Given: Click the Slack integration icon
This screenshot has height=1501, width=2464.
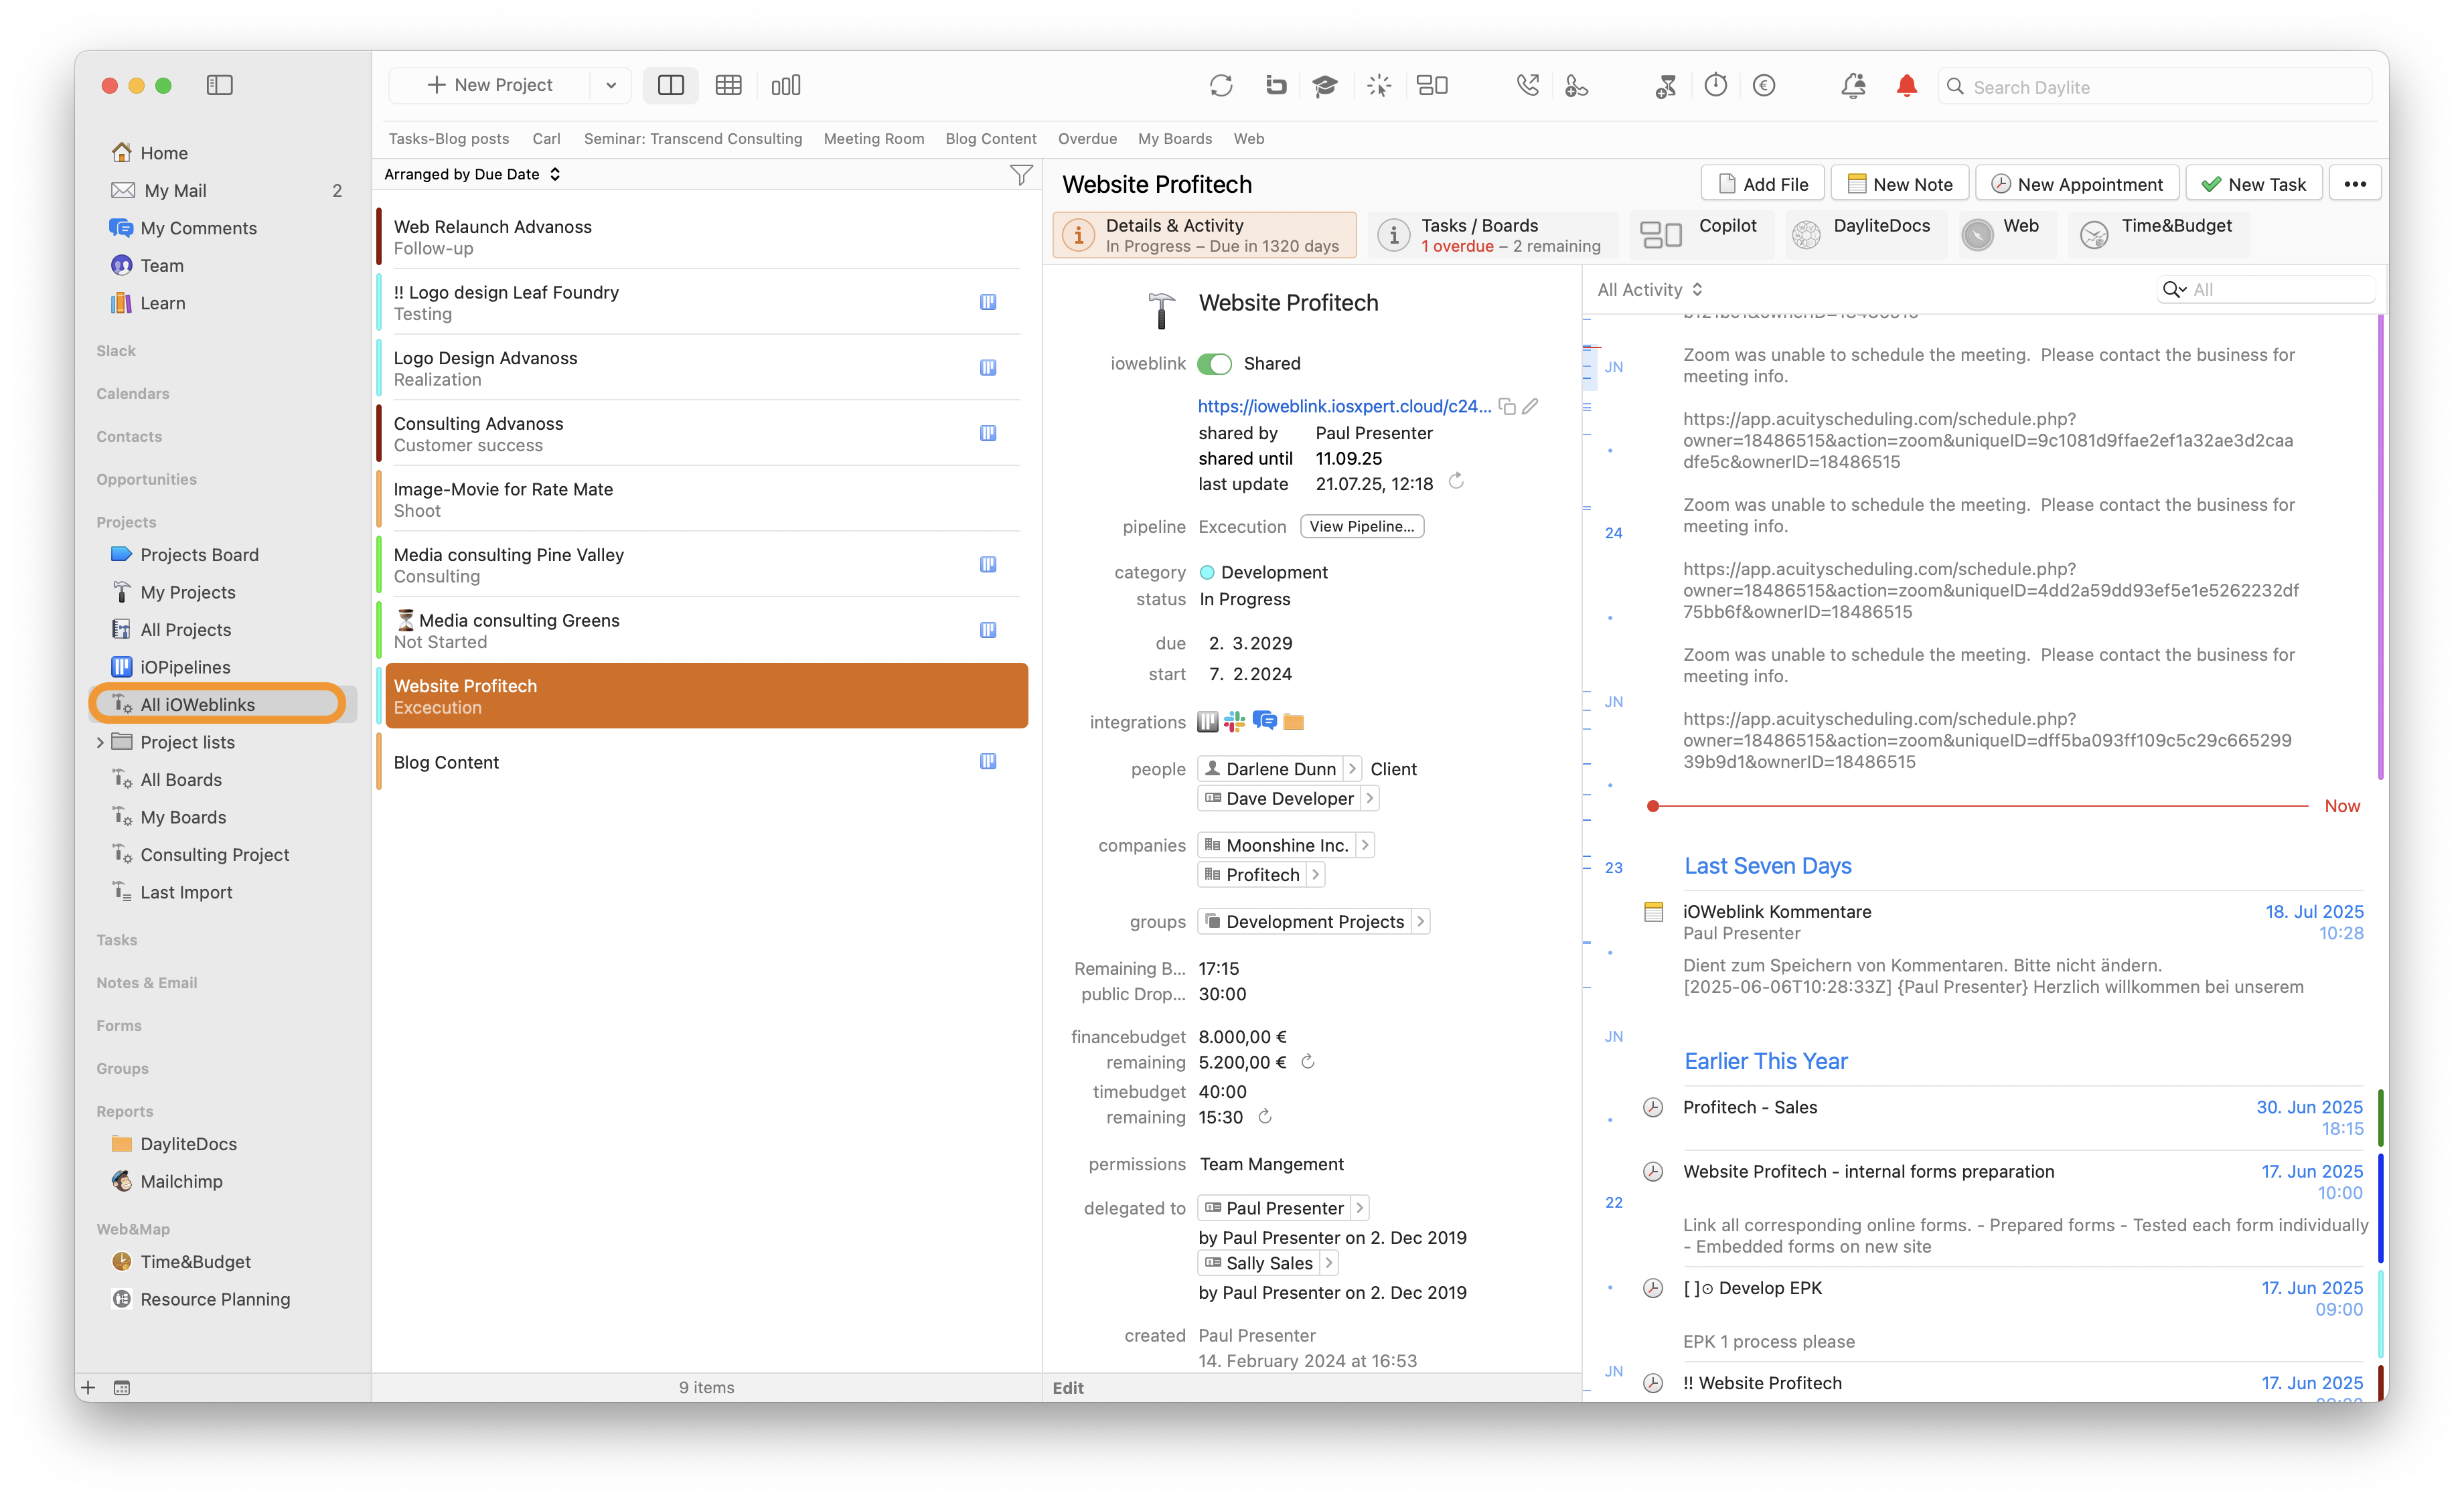Looking at the screenshot, I should click(x=1235, y=721).
